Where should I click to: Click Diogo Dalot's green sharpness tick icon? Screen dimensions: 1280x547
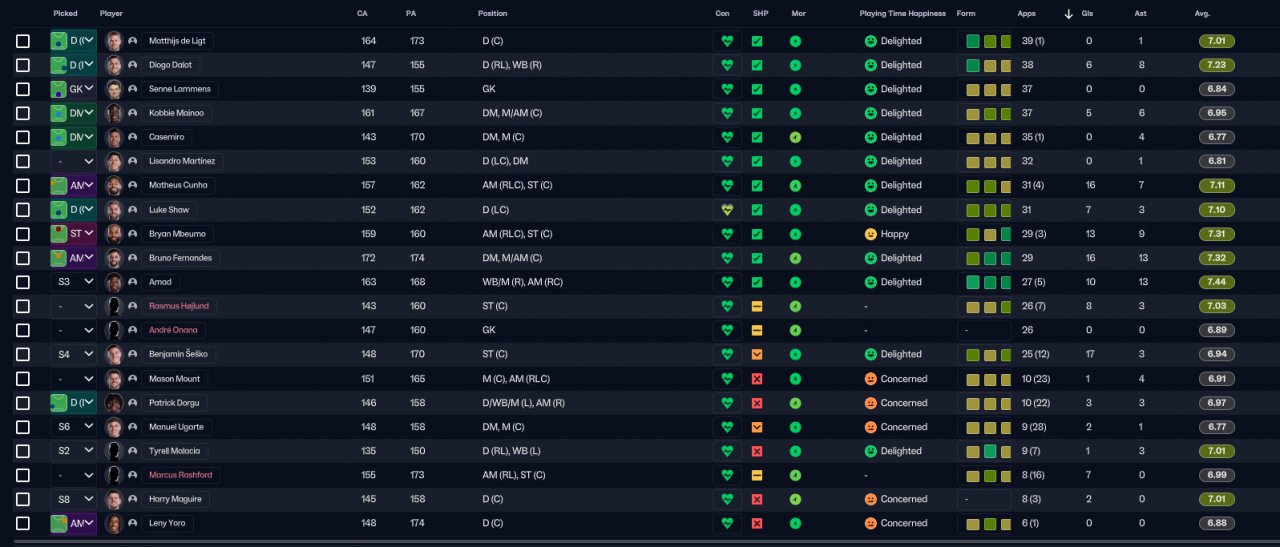tap(757, 65)
